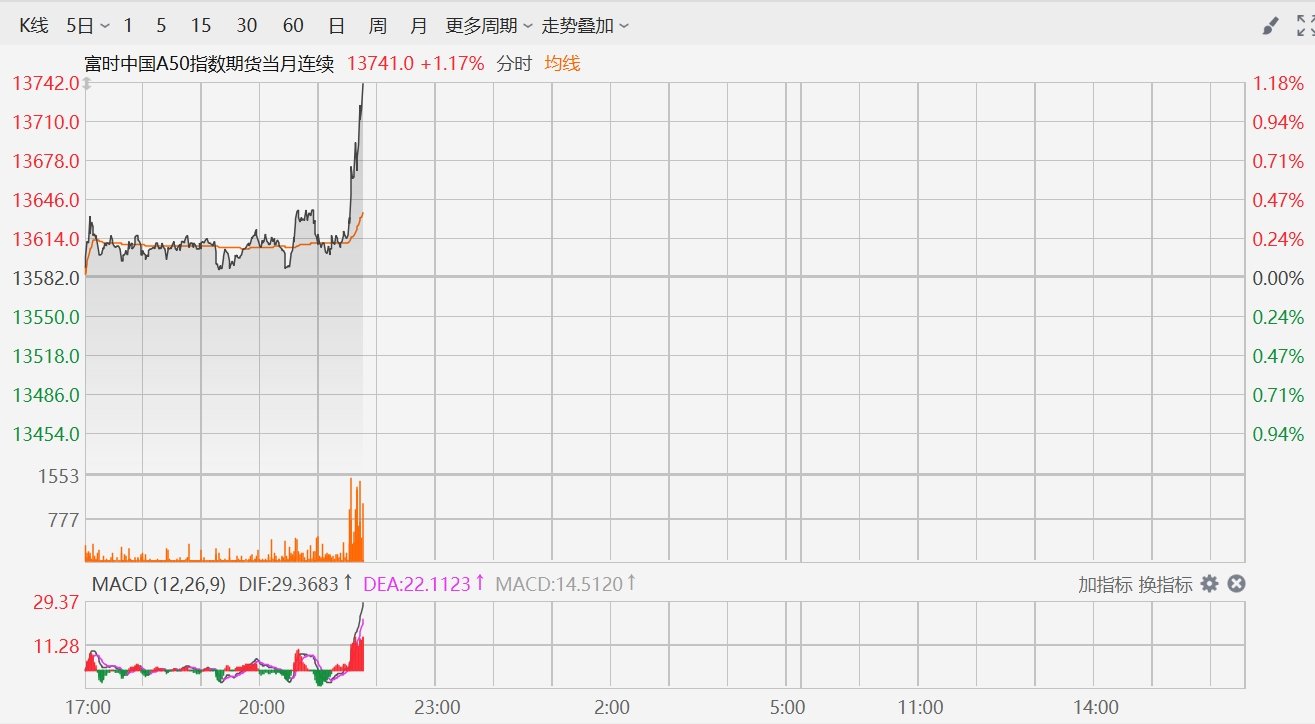Select the 30 minute period
Viewport: 1315px width, 724px height.
(247, 26)
